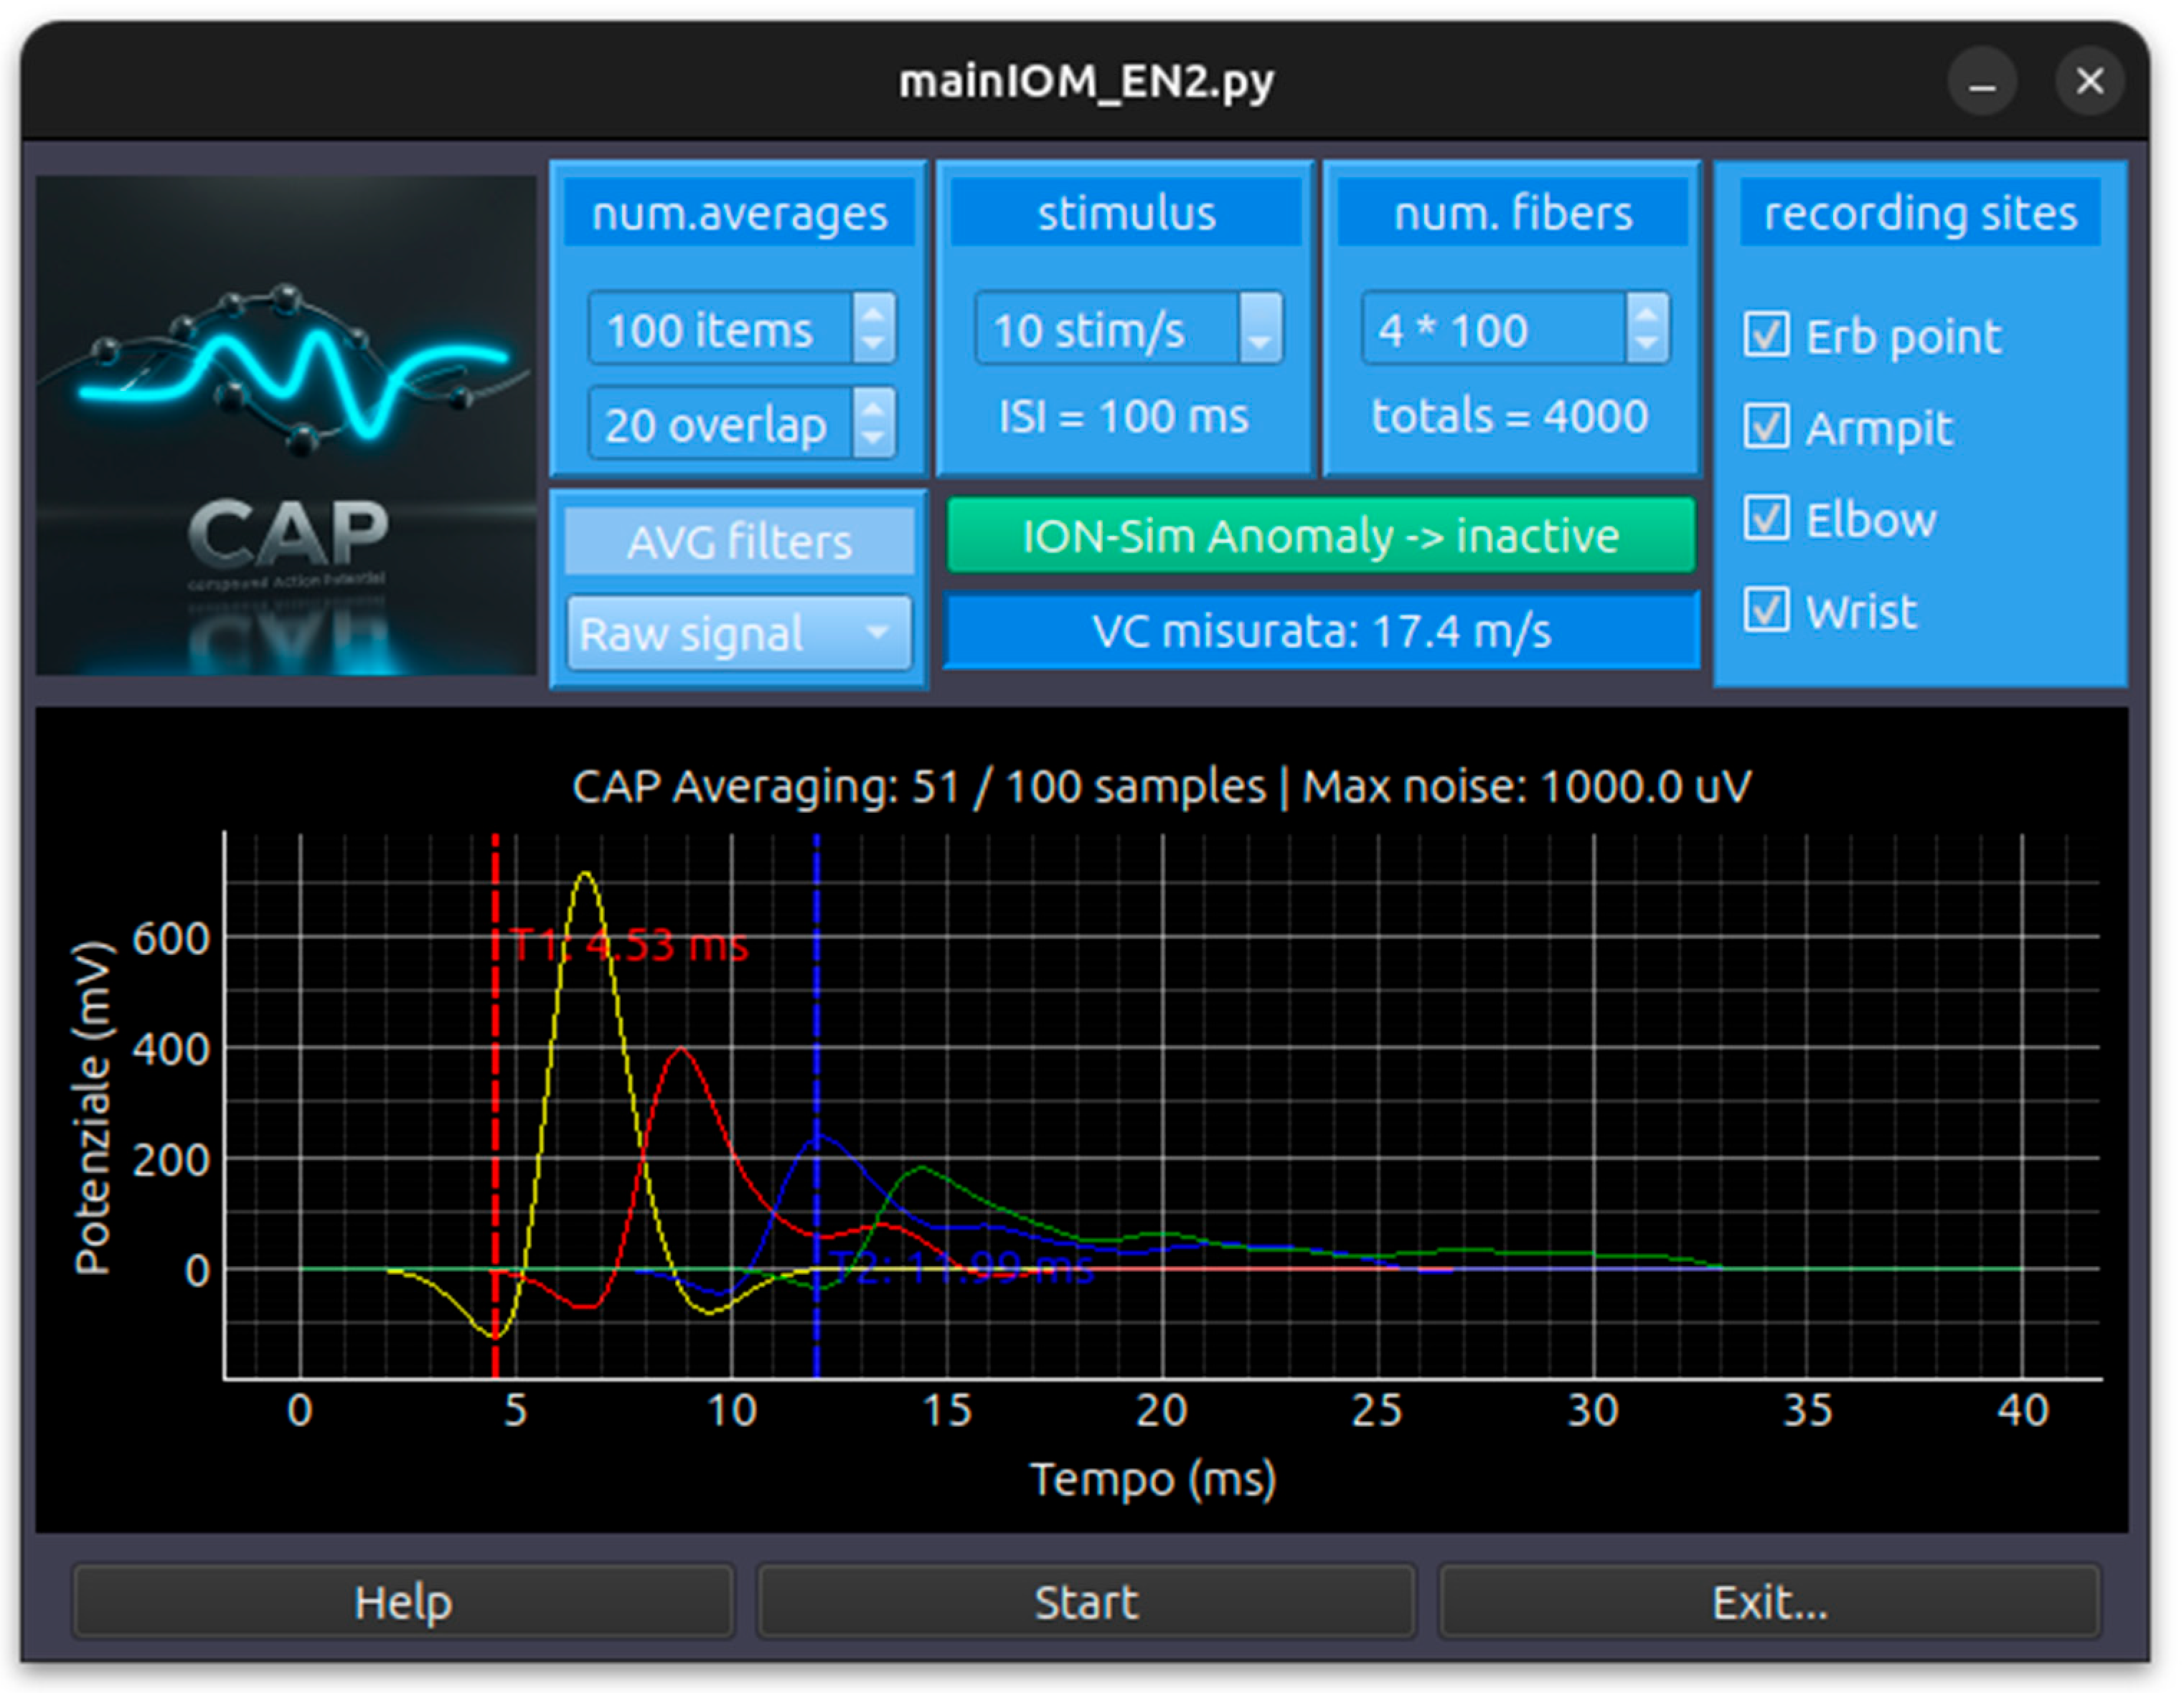
Task: Increase the 4 * 100 fibers up arrow
Action: click(1646, 314)
